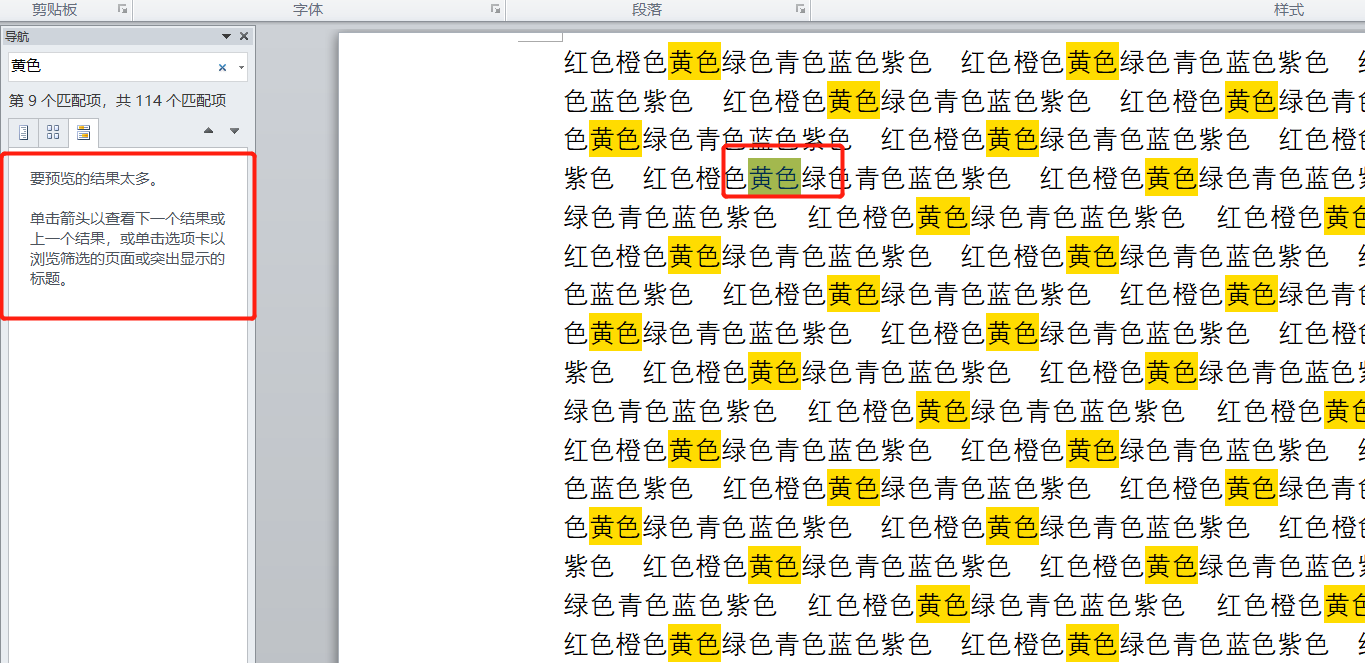Click the currently selected green-highlighted 黄色 match

click(x=774, y=178)
